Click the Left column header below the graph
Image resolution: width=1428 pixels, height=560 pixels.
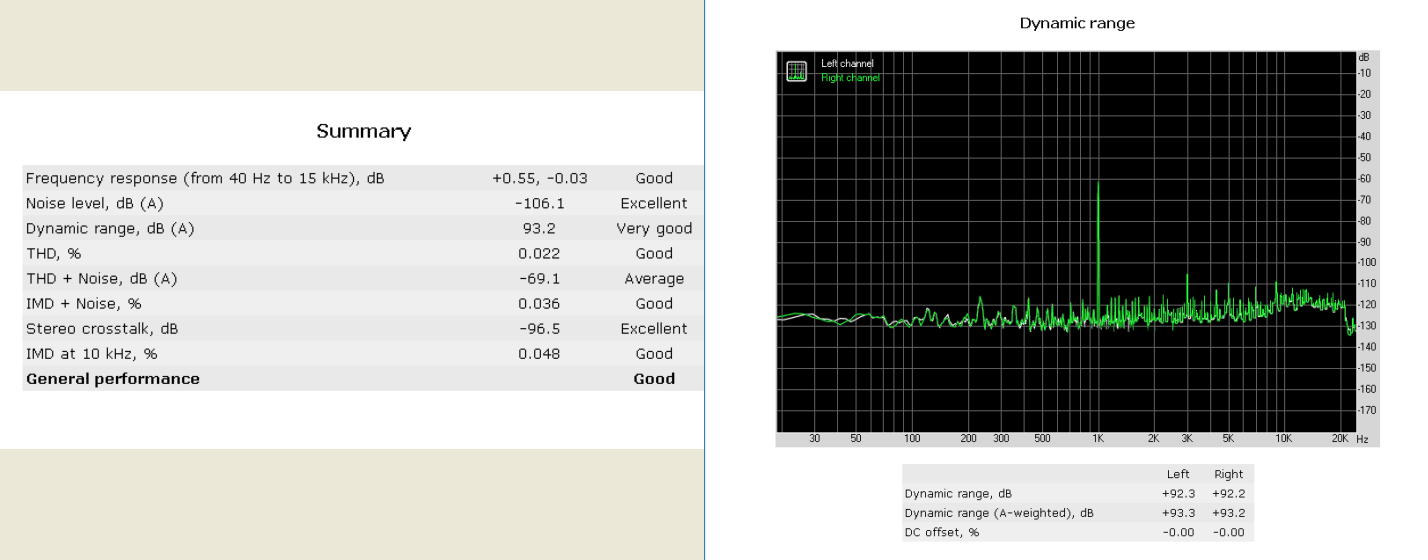tap(1178, 475)
